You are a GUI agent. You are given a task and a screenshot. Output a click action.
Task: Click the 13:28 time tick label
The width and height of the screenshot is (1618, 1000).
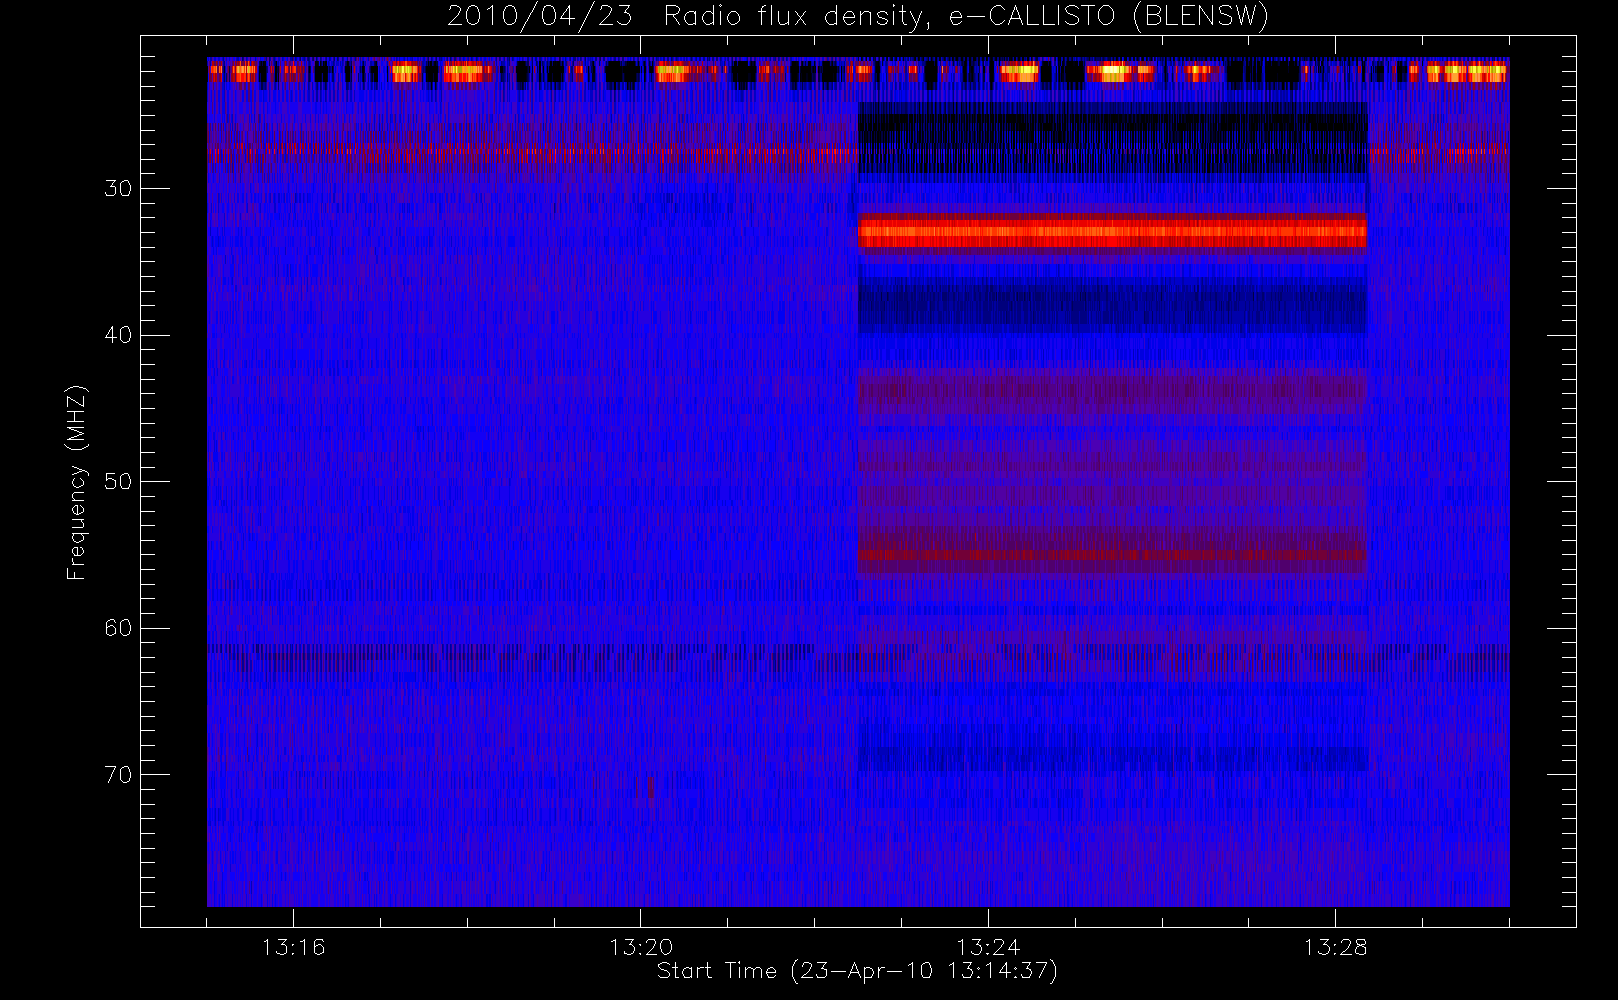click(1335, 947)
